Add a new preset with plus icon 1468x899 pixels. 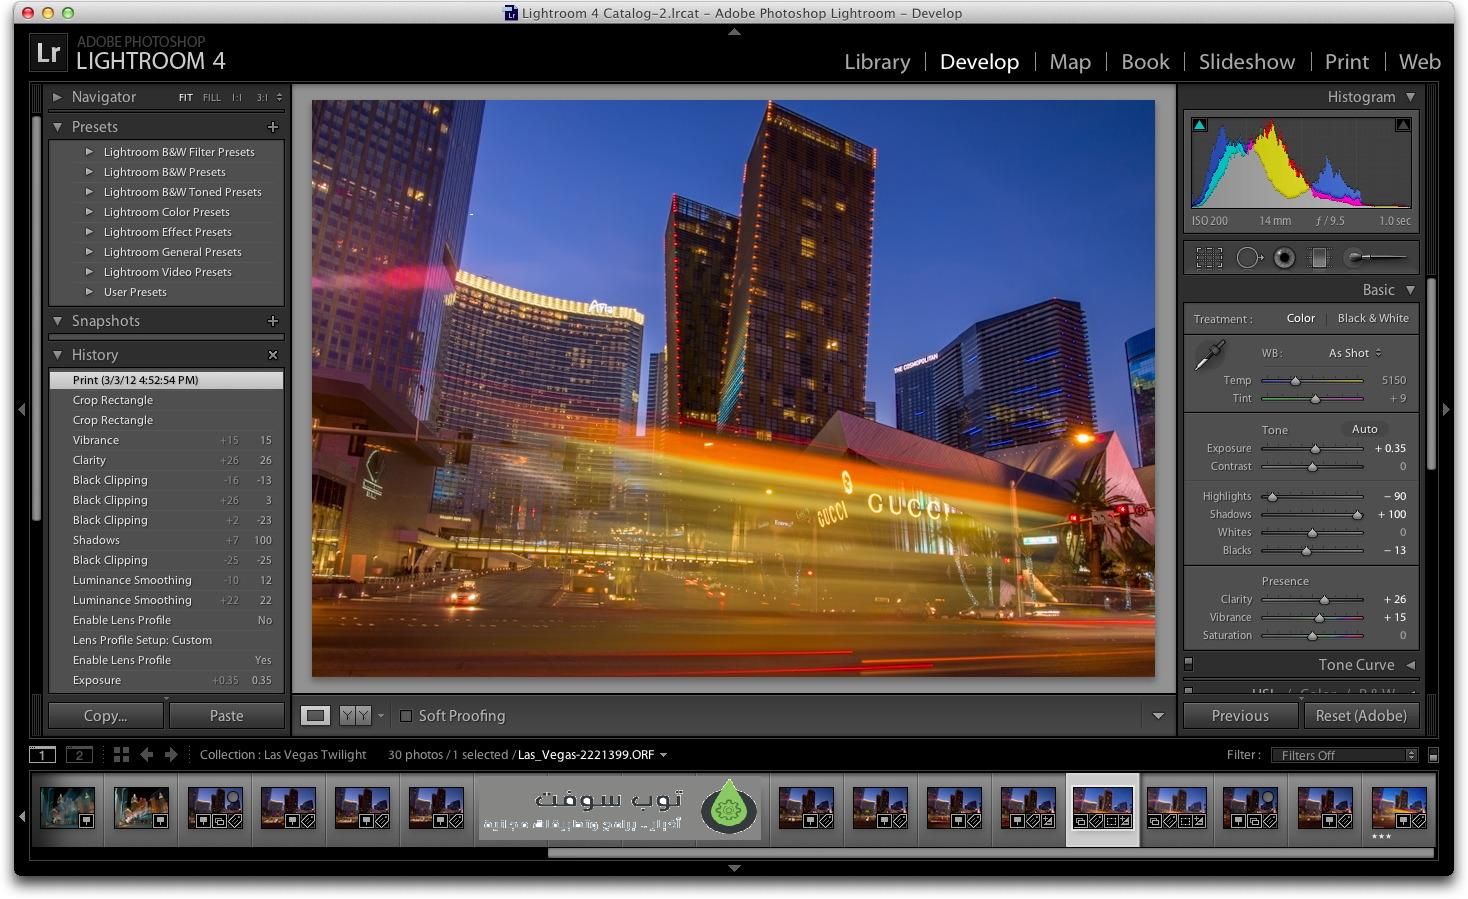(272, 127)
